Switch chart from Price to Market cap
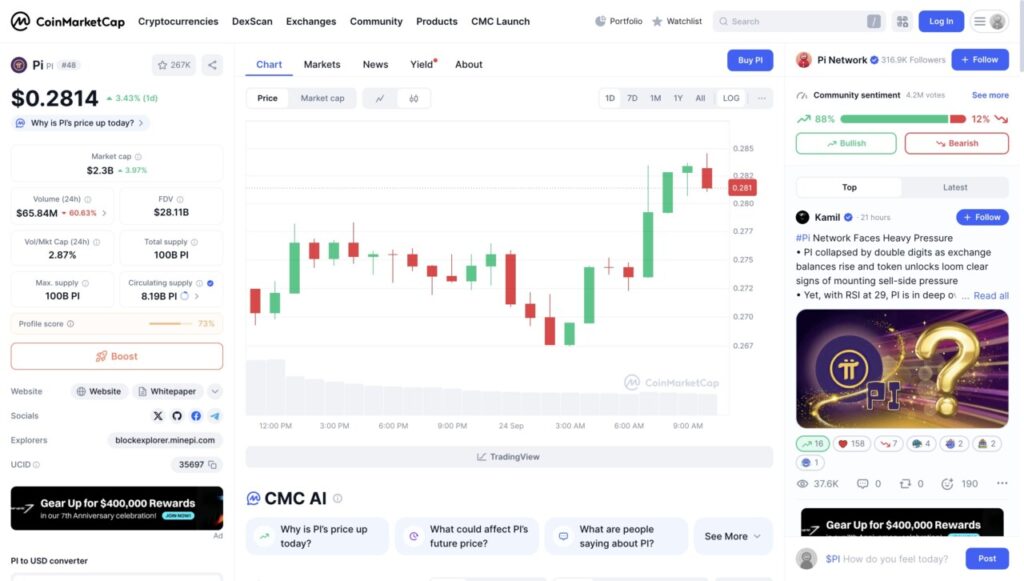 (322, 98)
